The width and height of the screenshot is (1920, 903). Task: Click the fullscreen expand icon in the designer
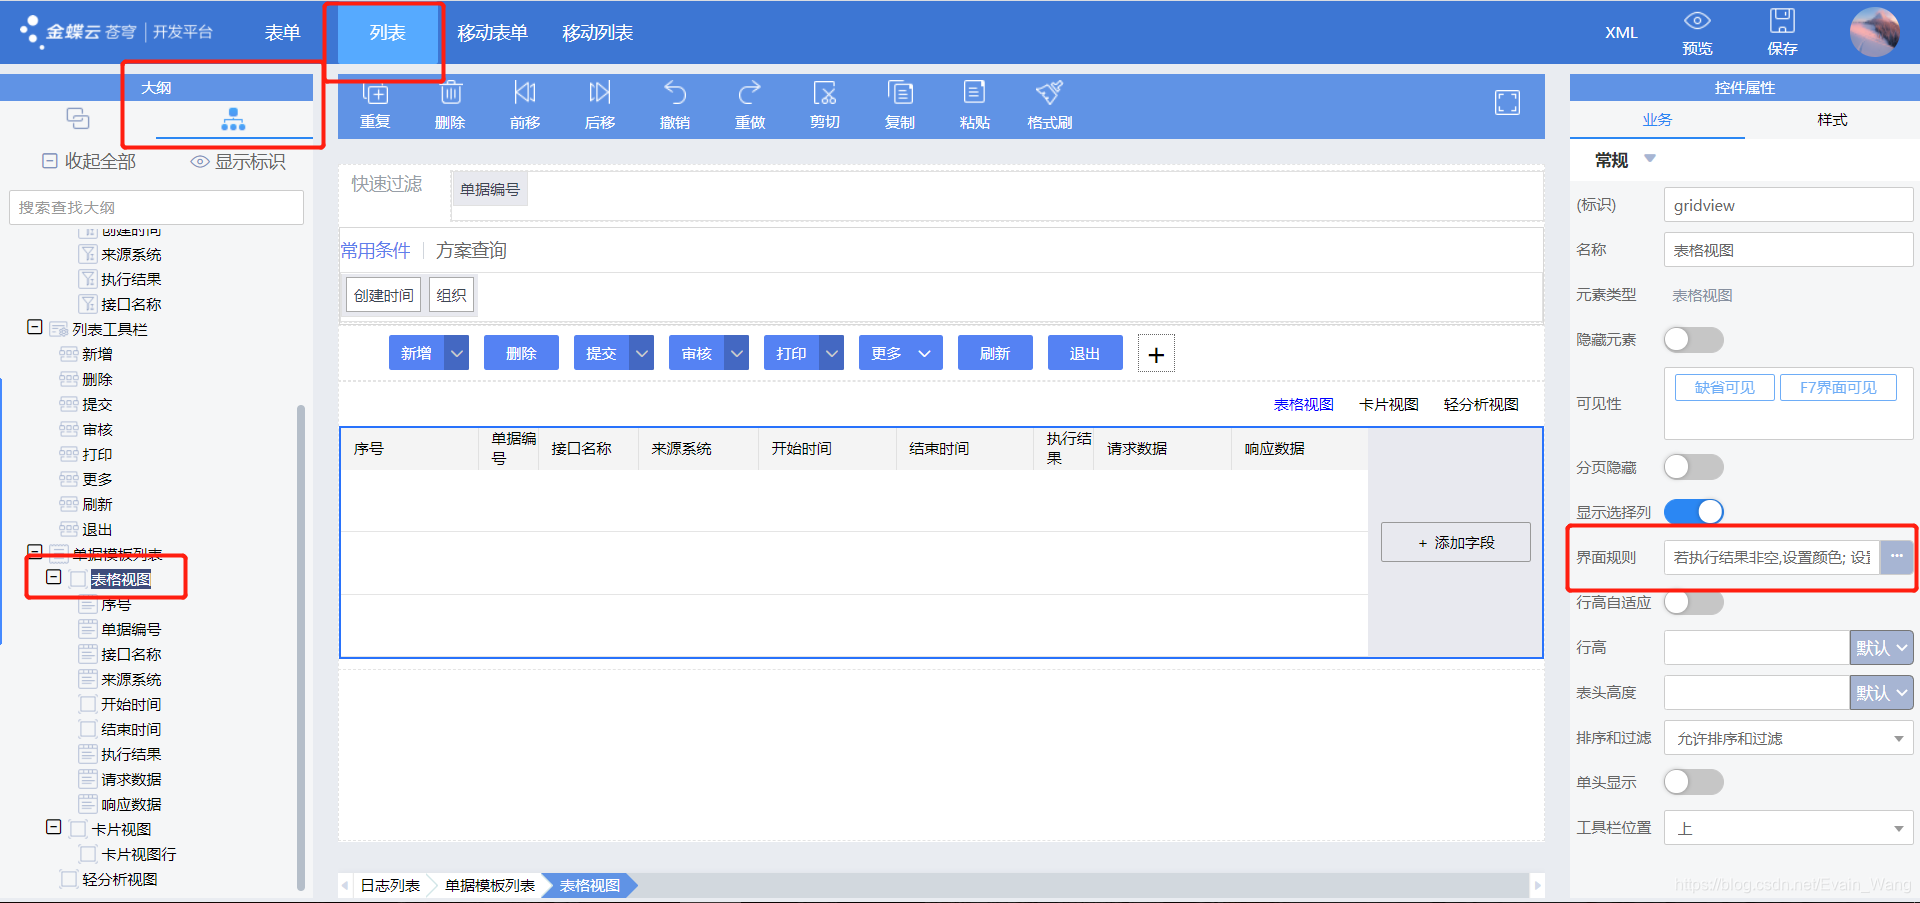(1507, 102)
